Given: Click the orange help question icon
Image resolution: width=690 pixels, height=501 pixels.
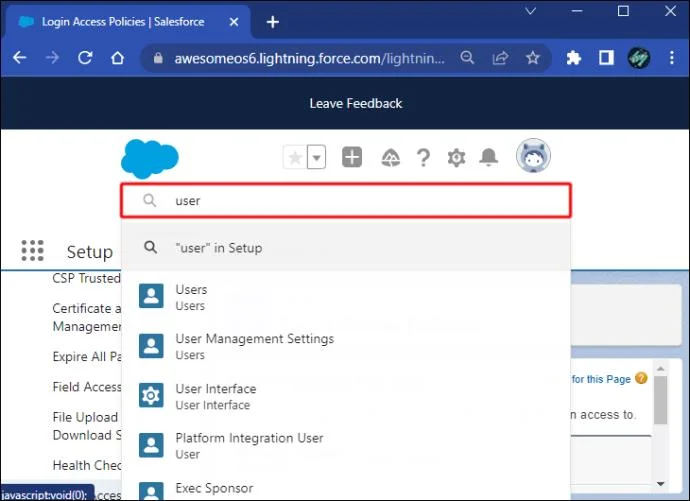Looking at the screenshot, I should pos(642,378).
